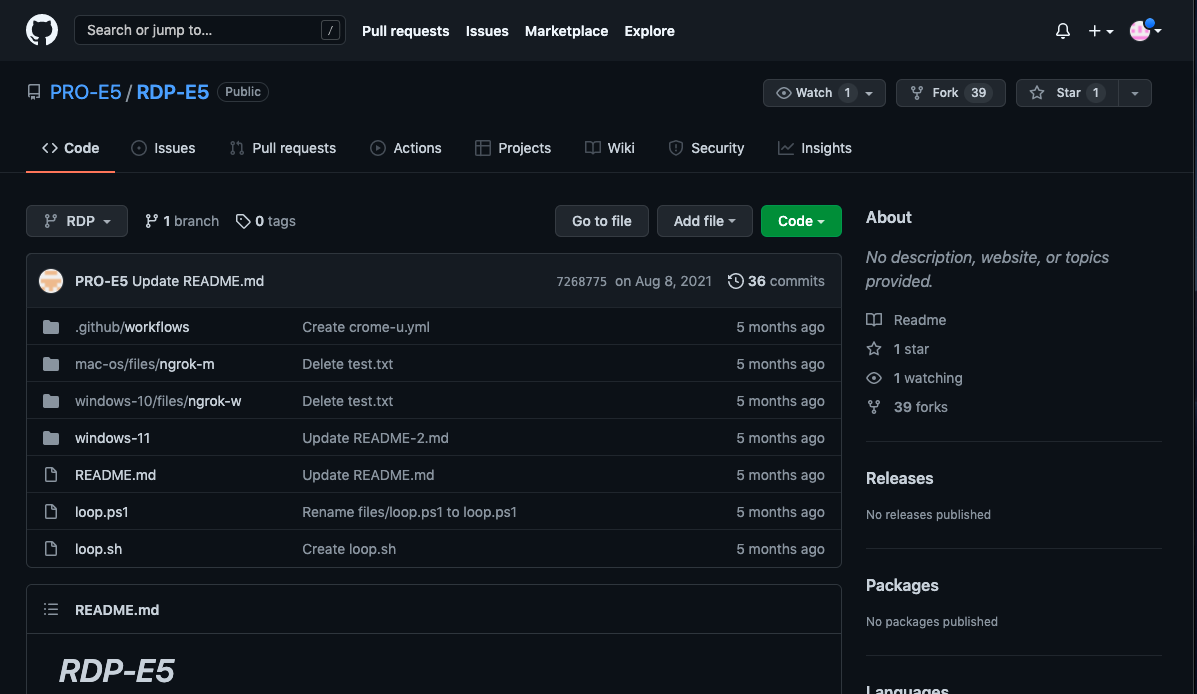1197x694 pixels.
Task: Open the windows-11 folder
Action: (112, 438)
